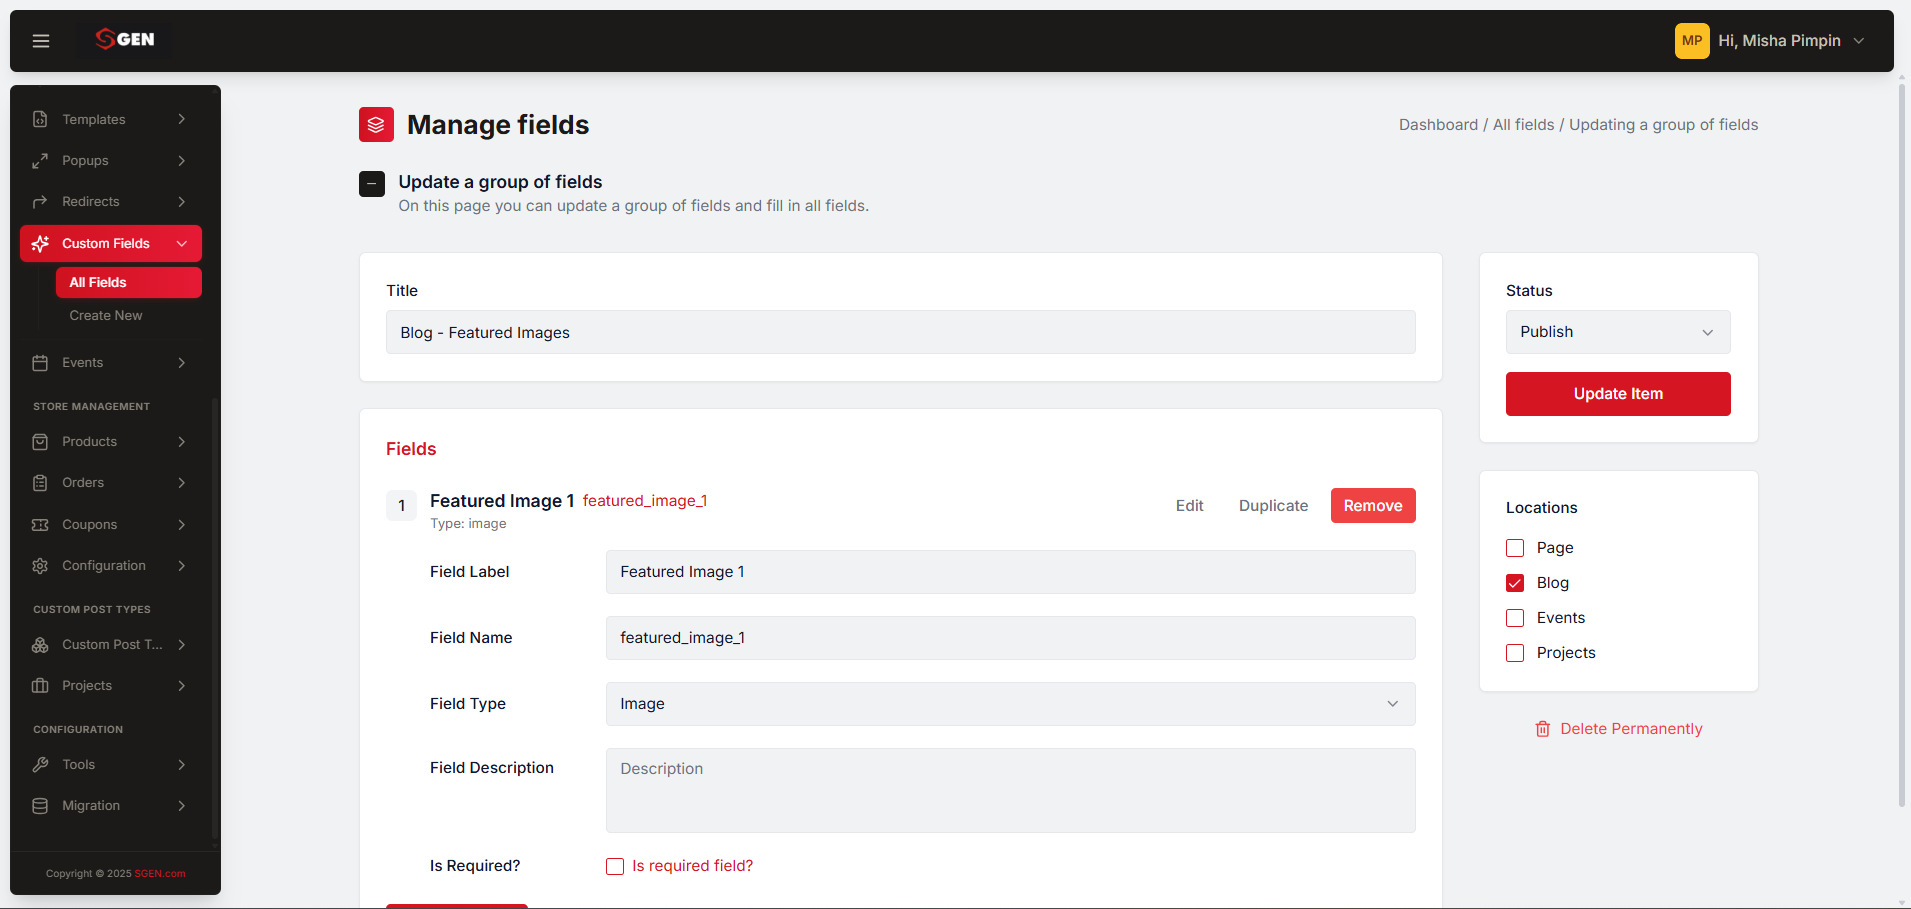
Task: Collapse section with black minus icon
Action: pos(372,184)
